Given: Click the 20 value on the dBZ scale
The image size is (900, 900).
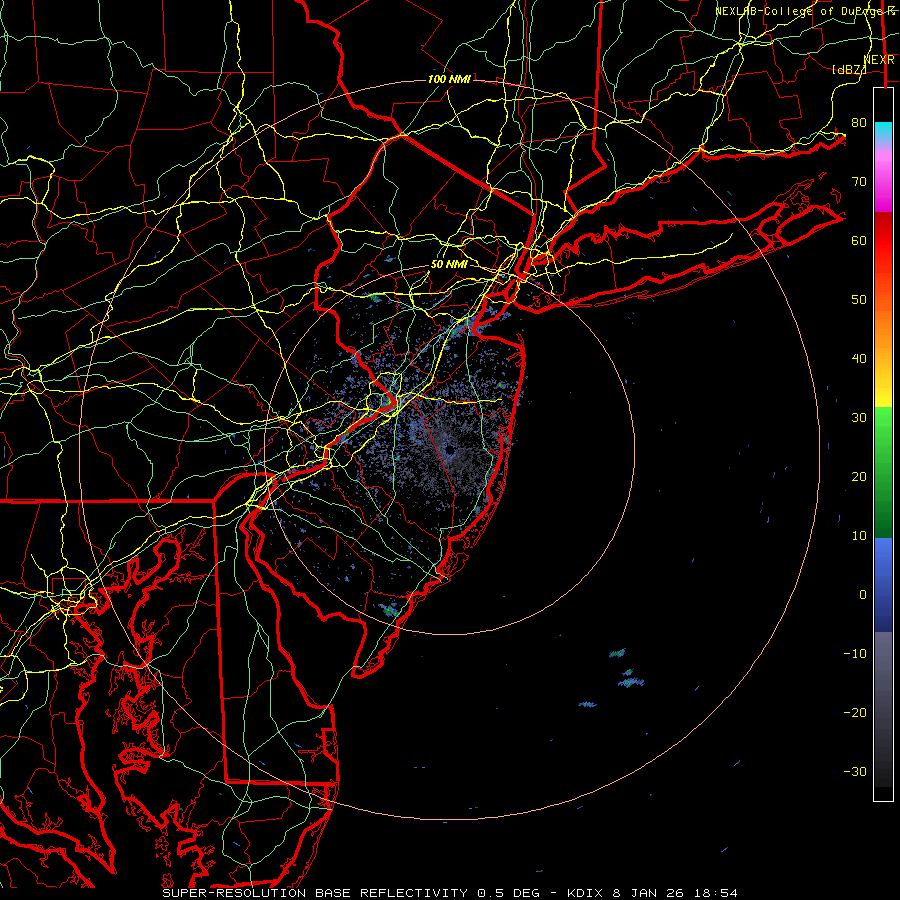Looking at the screenshot, I should [x=859, y=476].
